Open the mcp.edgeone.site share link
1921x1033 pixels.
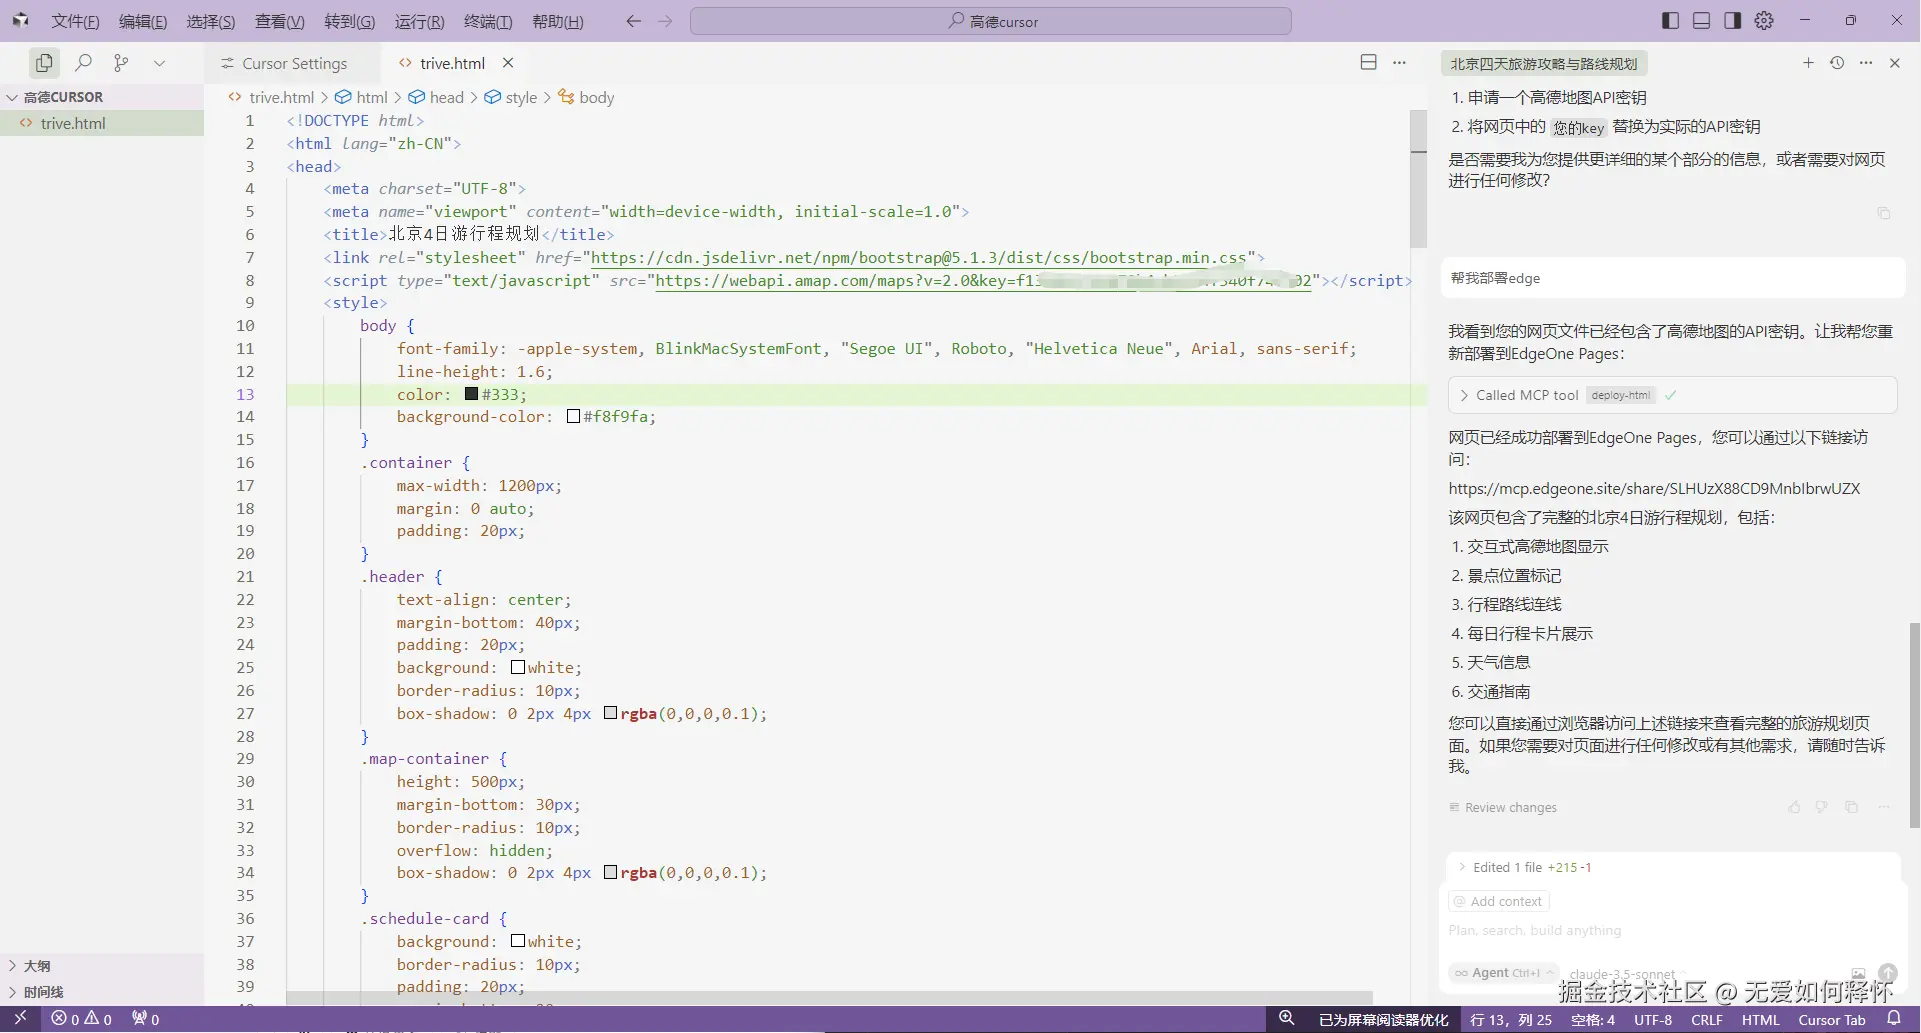[1654, 489]
